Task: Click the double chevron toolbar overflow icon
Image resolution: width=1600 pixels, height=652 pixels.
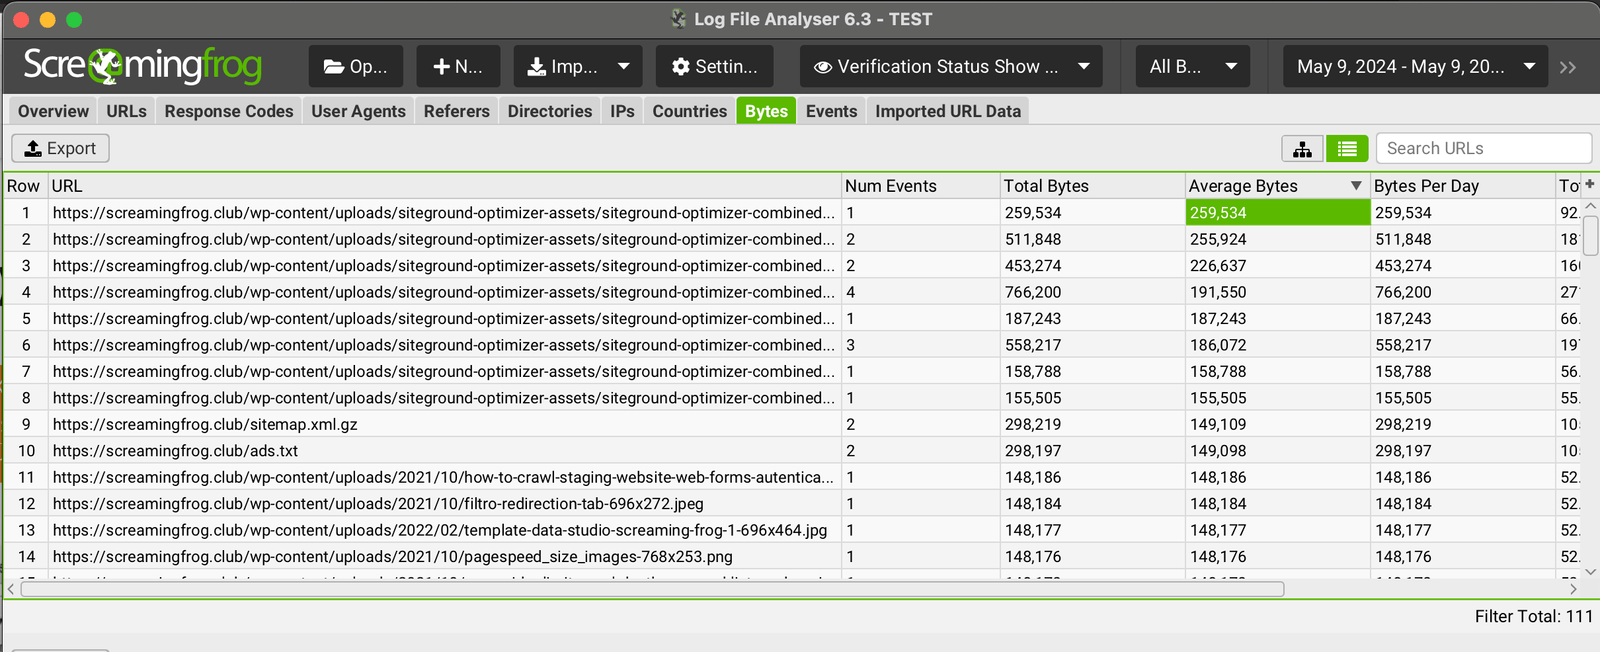Action: [1567, 67]
